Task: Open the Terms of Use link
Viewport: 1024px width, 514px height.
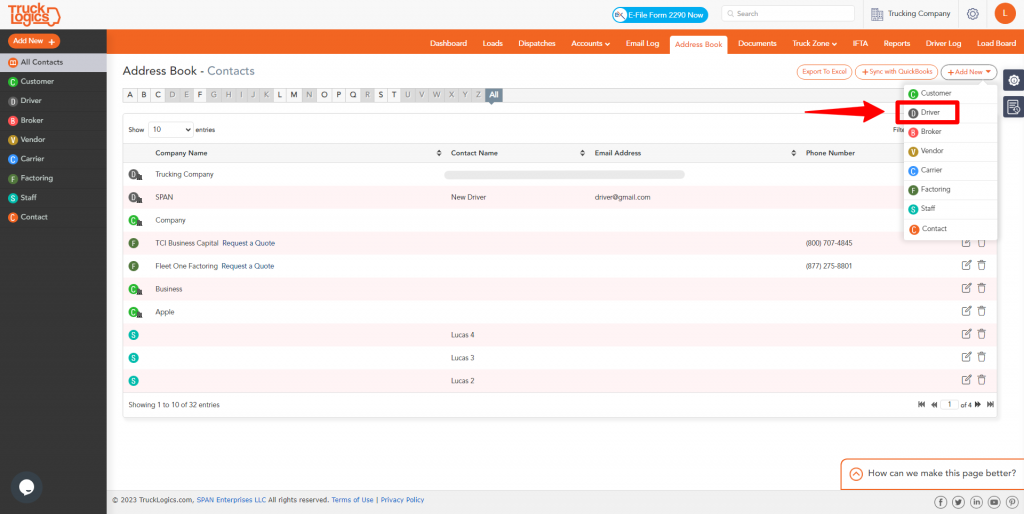Action: (353, 500)
